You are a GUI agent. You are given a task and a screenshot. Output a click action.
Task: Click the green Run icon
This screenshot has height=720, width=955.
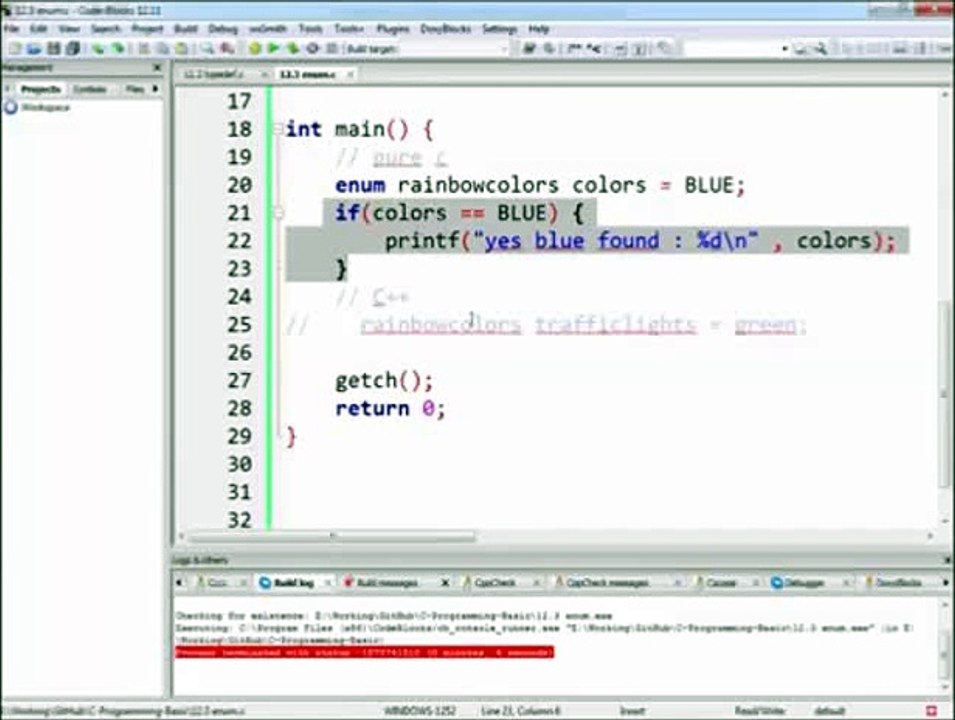click(x=273, y=48)
